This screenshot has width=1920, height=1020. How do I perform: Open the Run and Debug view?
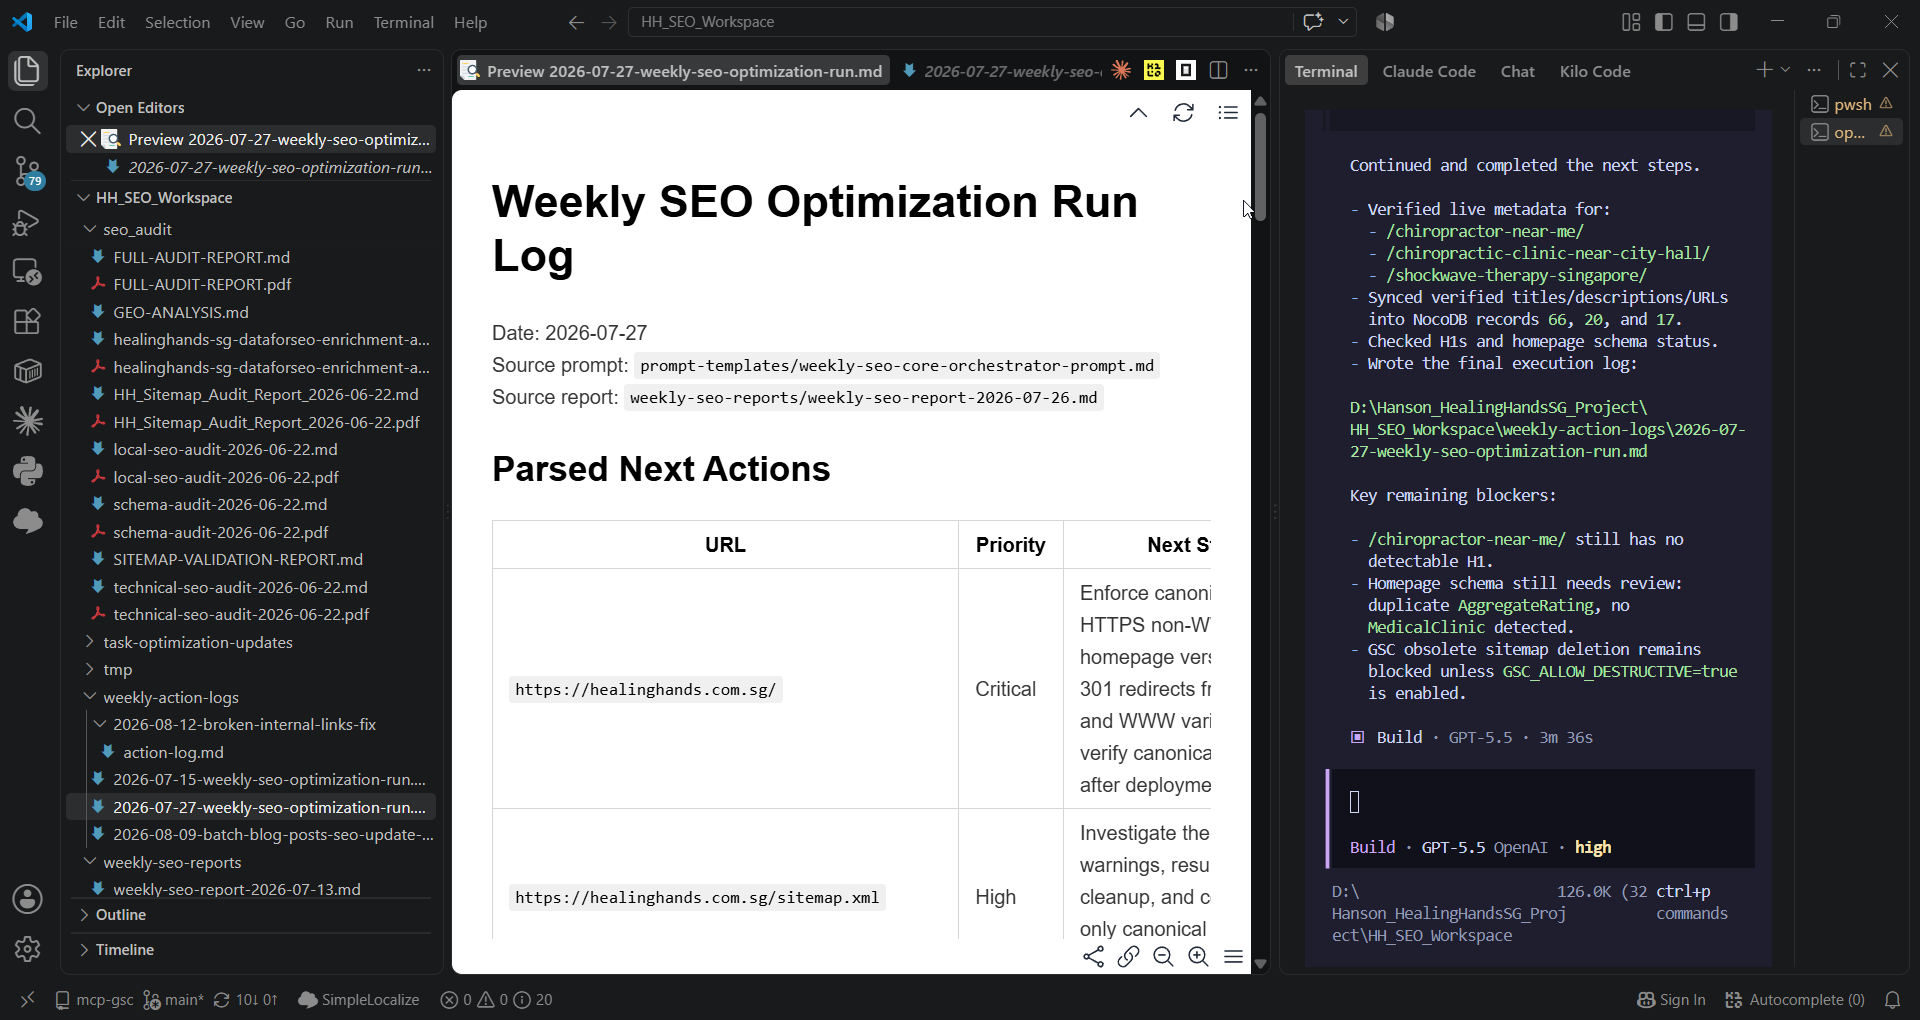(27, 221)
